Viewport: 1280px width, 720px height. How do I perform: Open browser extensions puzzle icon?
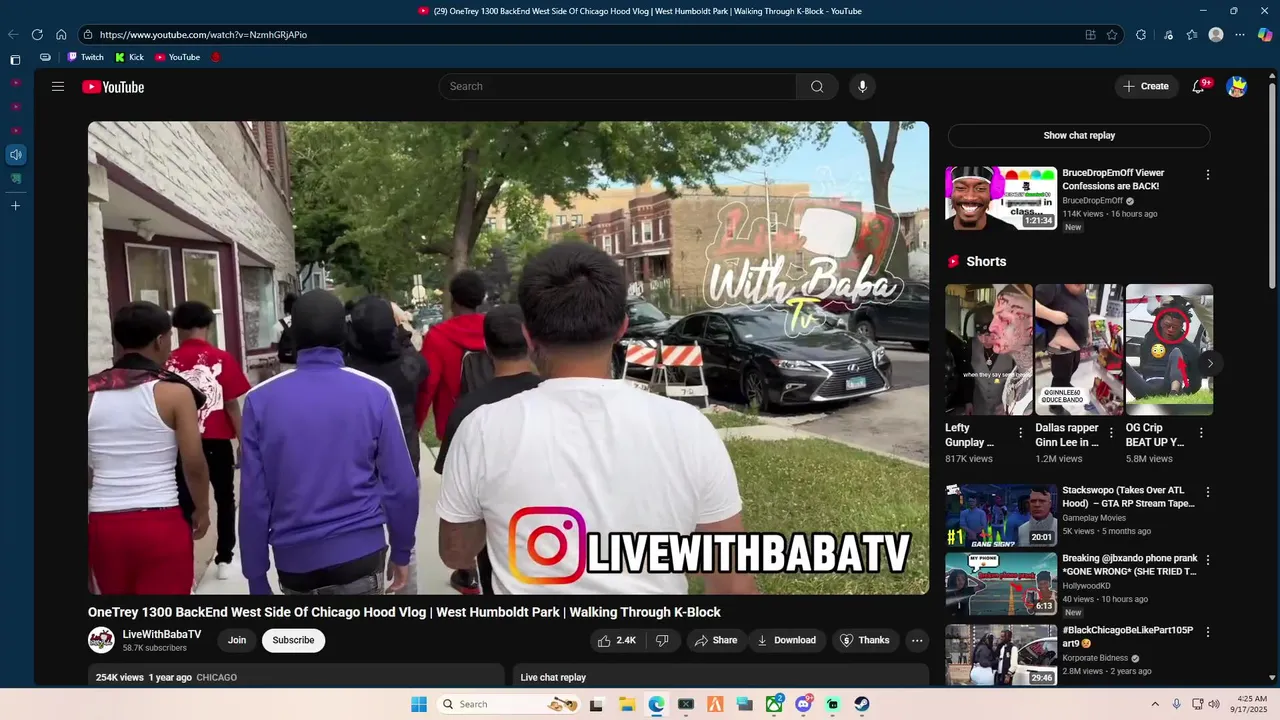pos(1141,35)
